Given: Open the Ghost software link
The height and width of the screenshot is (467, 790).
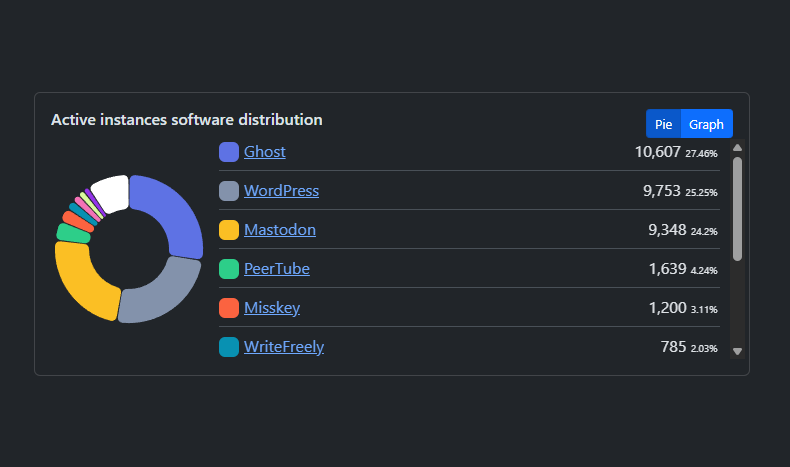Looking at the screenshot, I should tap(264, 152).
